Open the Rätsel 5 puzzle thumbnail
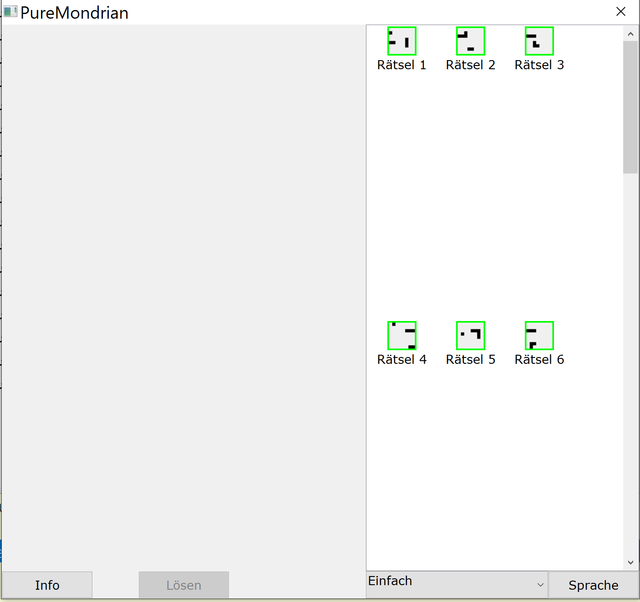The height and width of the screenshot is (602, 640). (x=470, y=335)
